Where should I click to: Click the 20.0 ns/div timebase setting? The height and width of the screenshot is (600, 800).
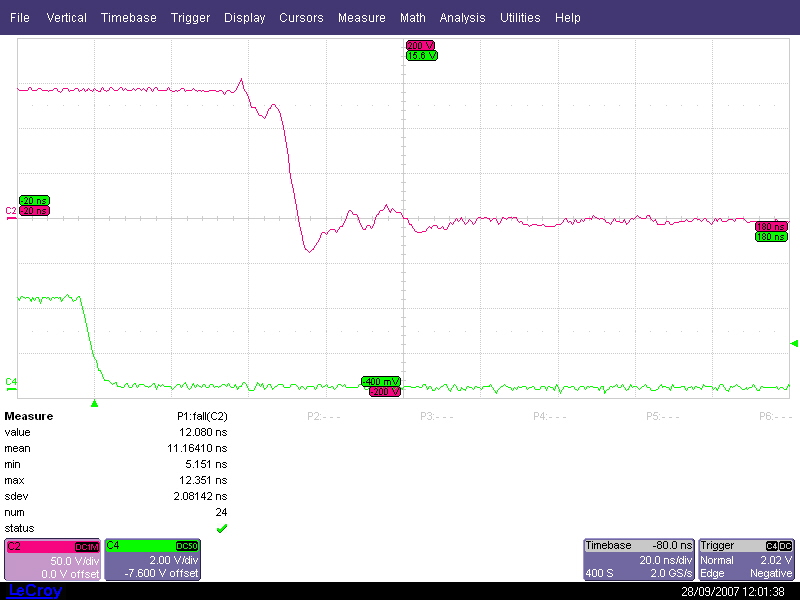point(666,560)
